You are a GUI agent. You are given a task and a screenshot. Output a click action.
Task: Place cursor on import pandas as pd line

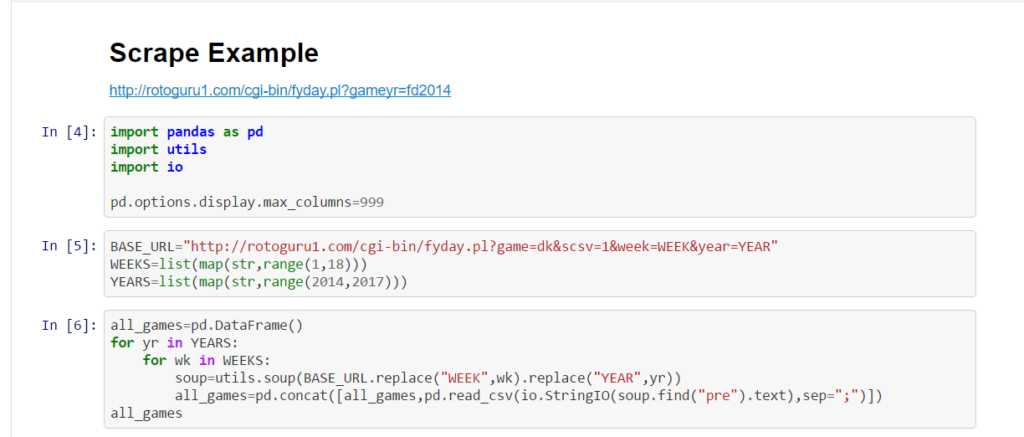[x=187, y=132]
